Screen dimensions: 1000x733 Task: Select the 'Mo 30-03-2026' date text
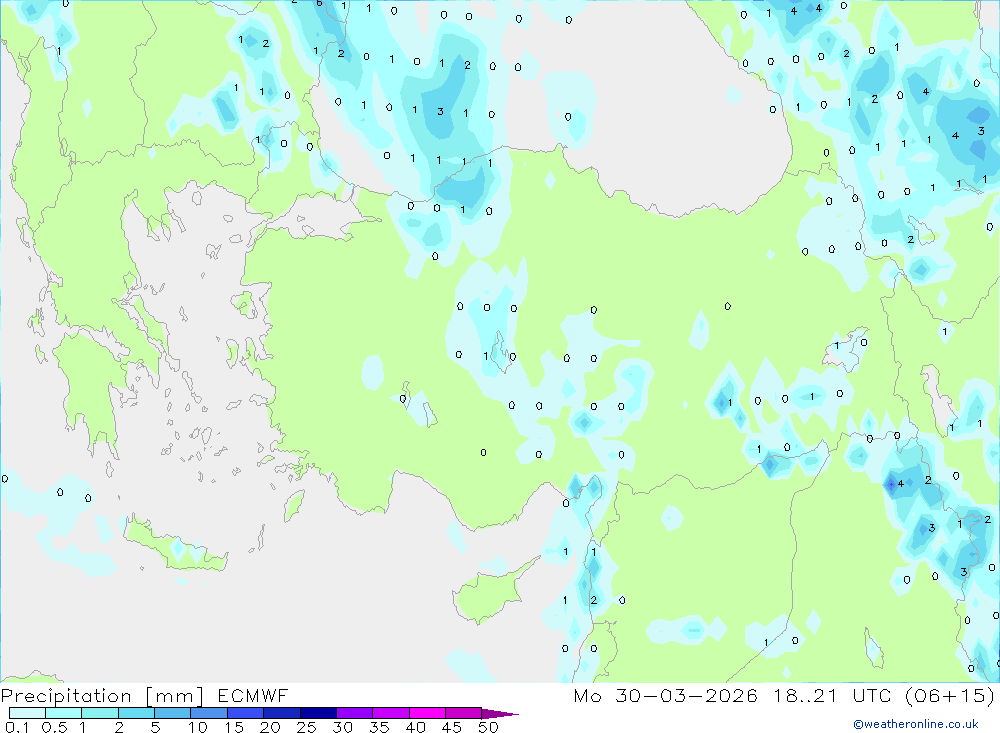click(665, 695)
